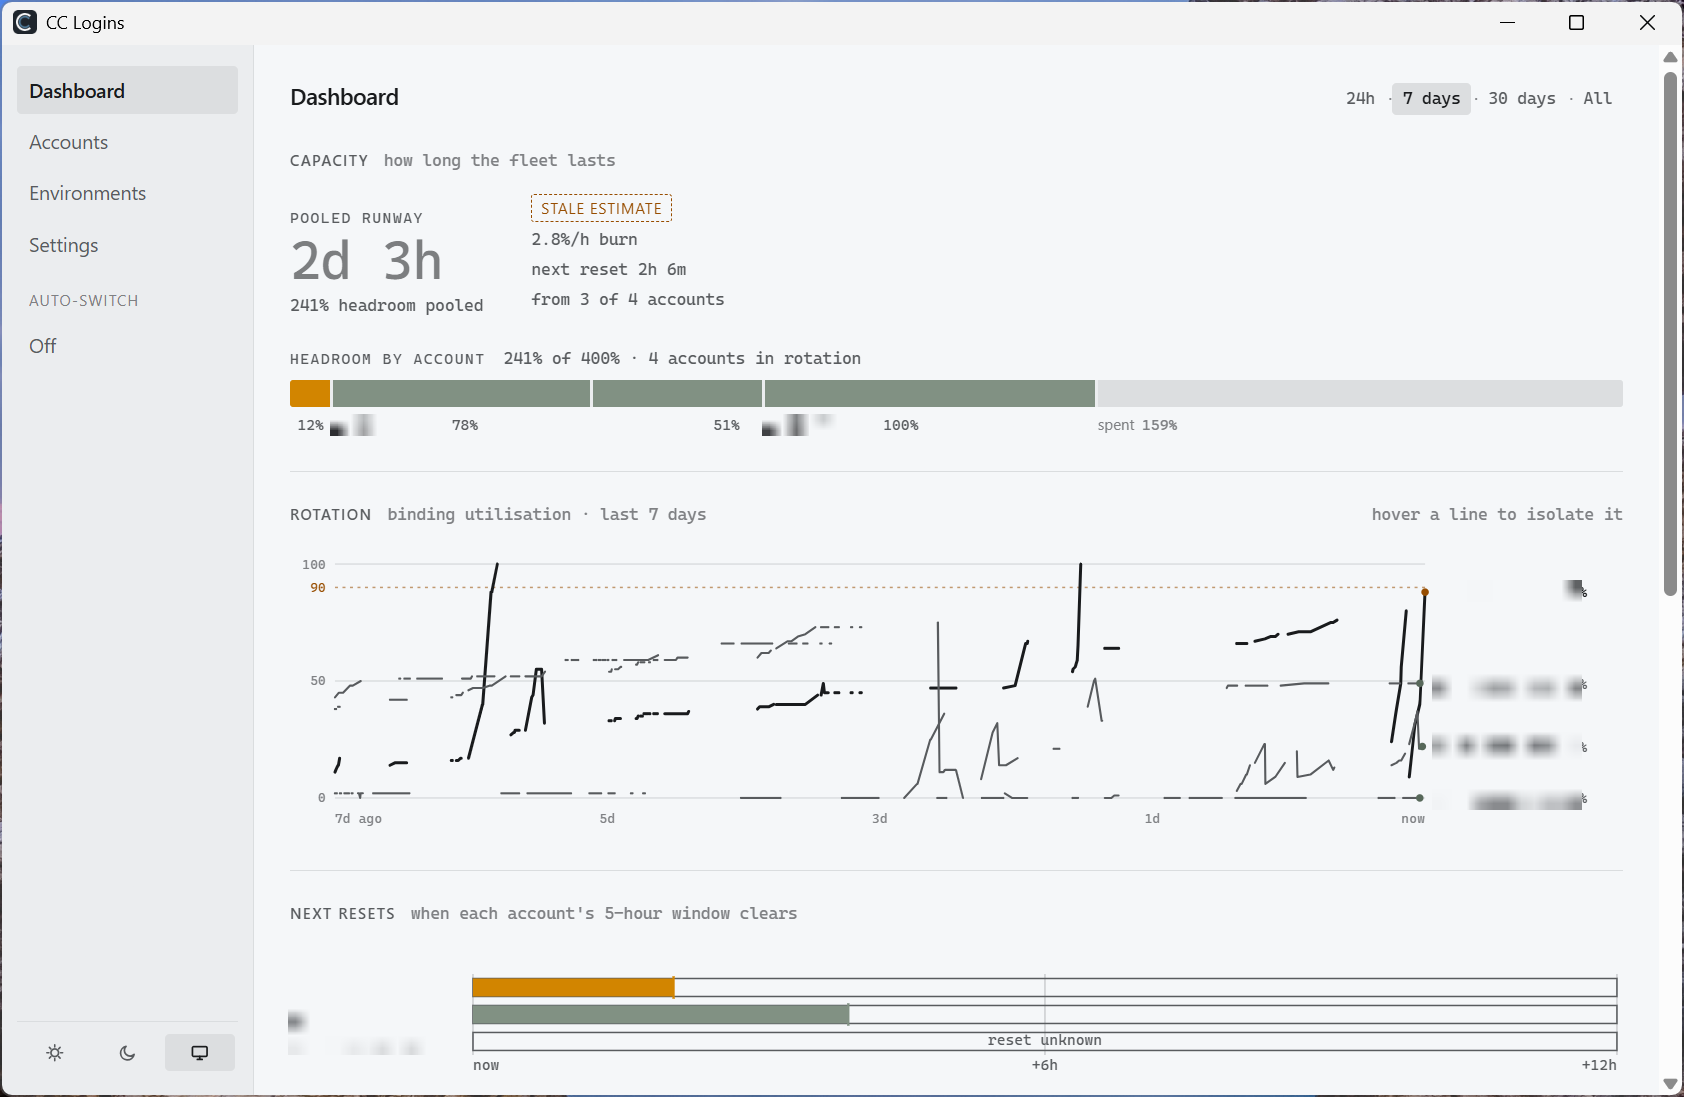The image size is (1684, 1097).
Task: Maximize the CC Logins window
Action: [1577, 22]
